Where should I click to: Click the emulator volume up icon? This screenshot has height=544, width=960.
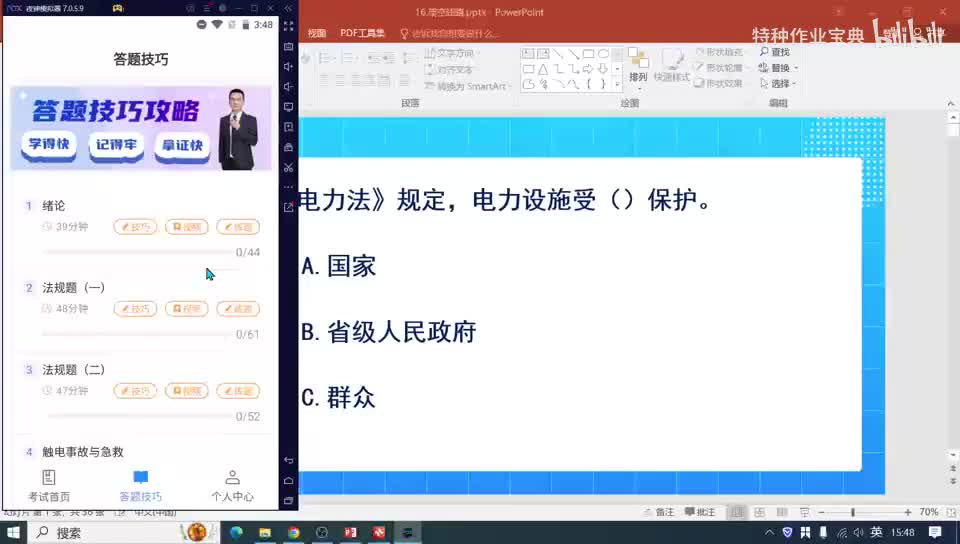(288, 67)
